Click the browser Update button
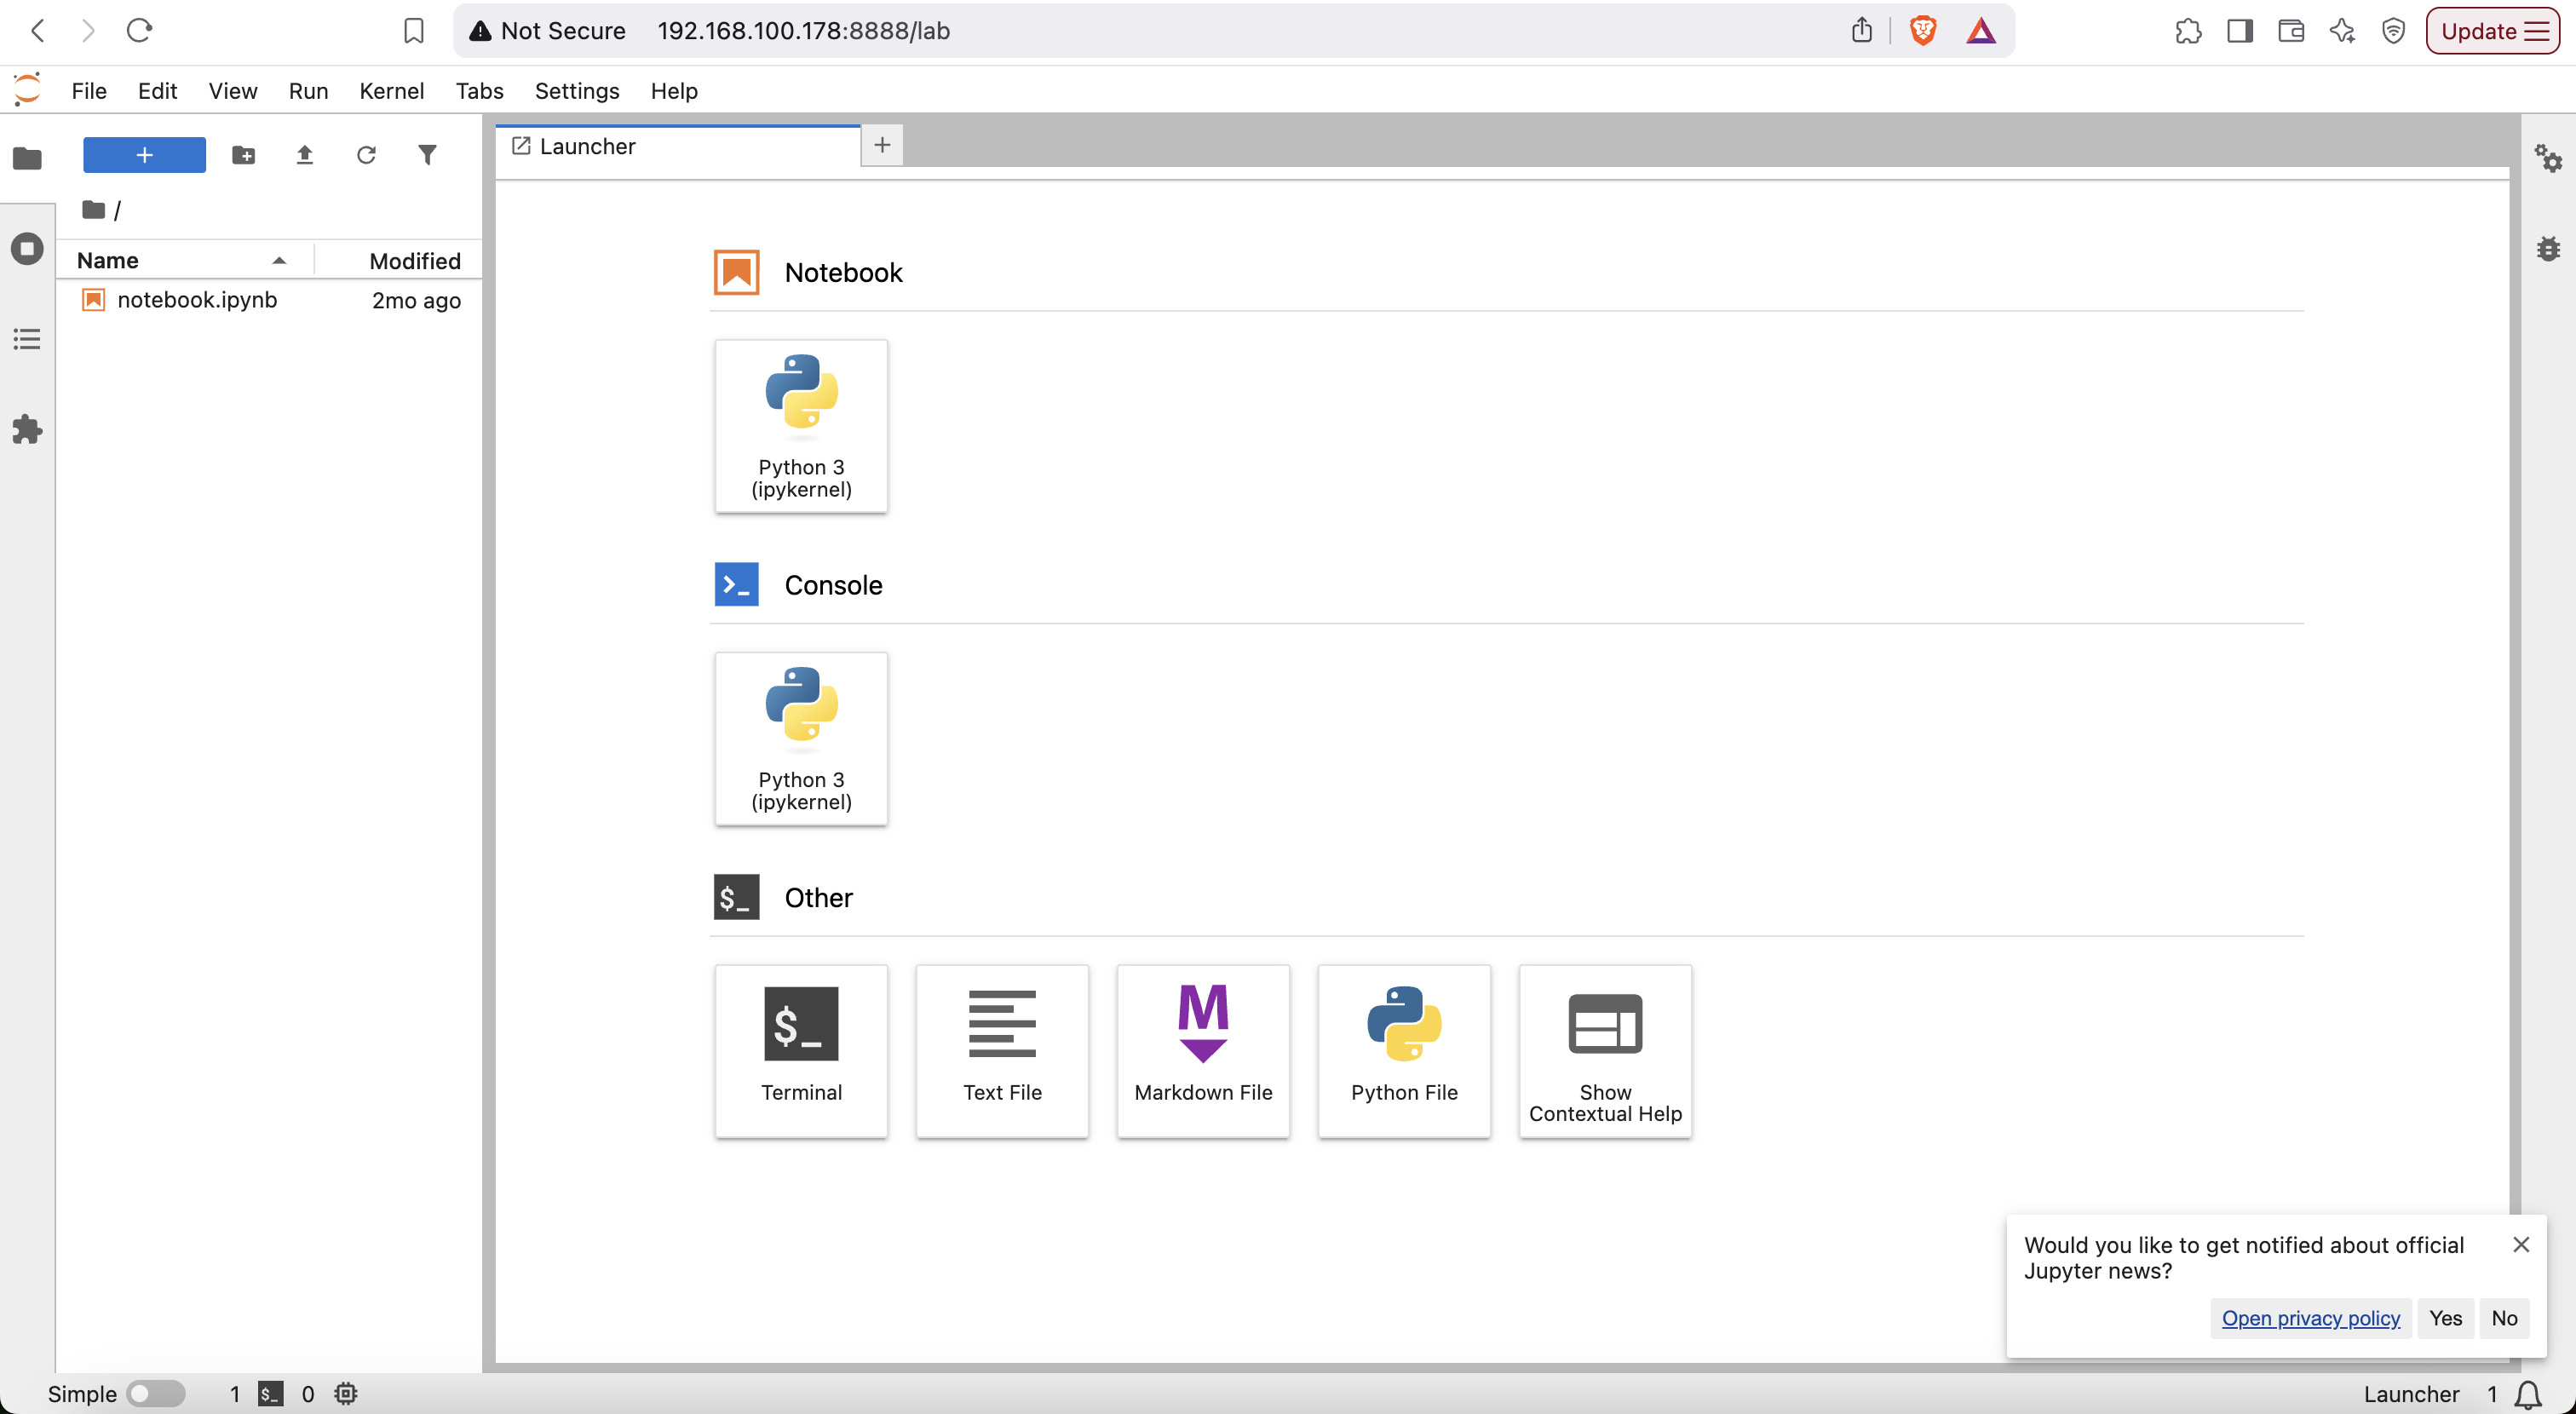This screenshot has height=1414, width=2576. [2492, 31]
